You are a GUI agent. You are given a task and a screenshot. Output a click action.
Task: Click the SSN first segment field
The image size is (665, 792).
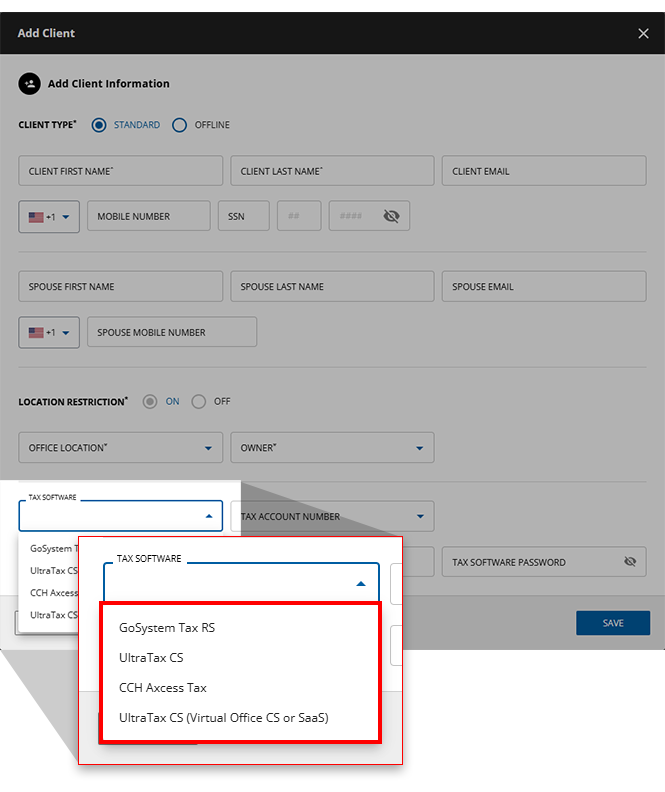coord(243,216)
